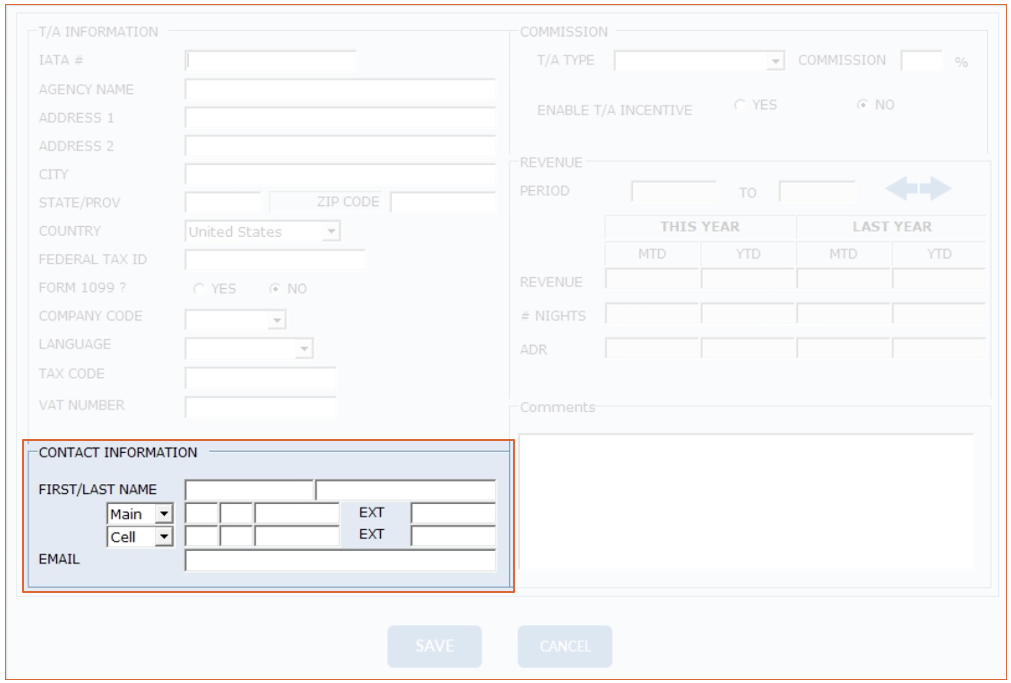Image resolution: width=1011 pixels, height=683 pixels.
Task: Open the Language dropdown list
Action: [x=303, y=349]
